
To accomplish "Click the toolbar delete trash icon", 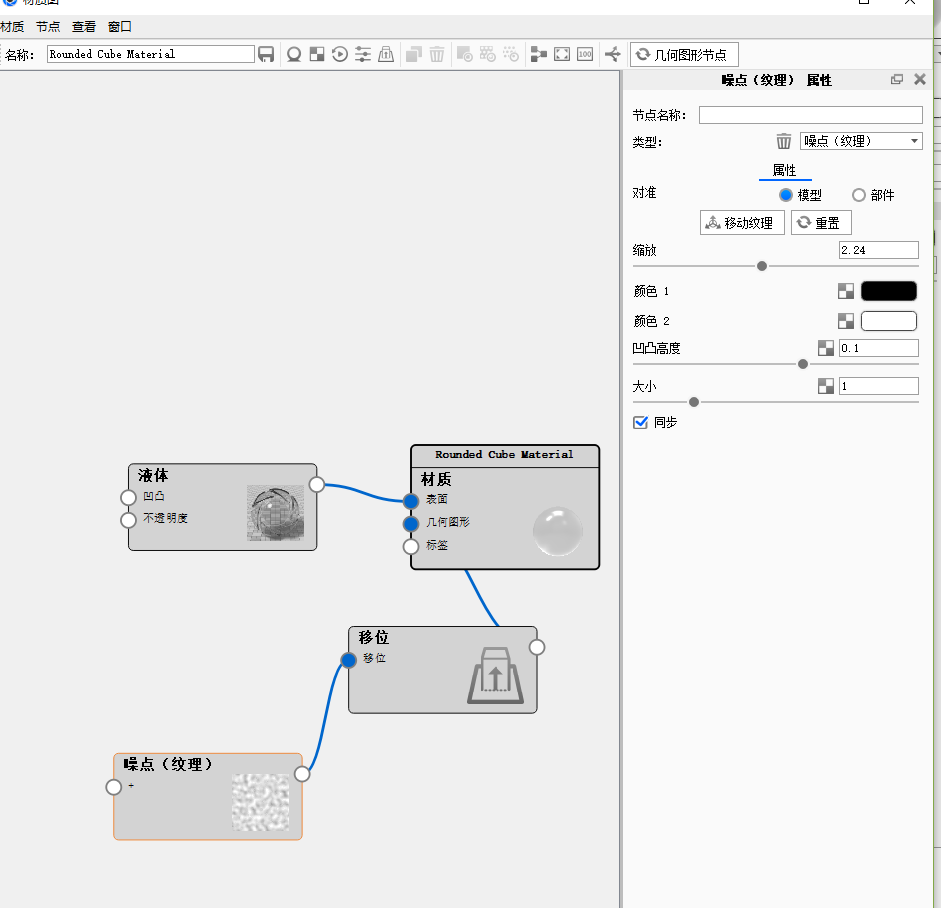I will pyautogui.click(x=437, y=55).
